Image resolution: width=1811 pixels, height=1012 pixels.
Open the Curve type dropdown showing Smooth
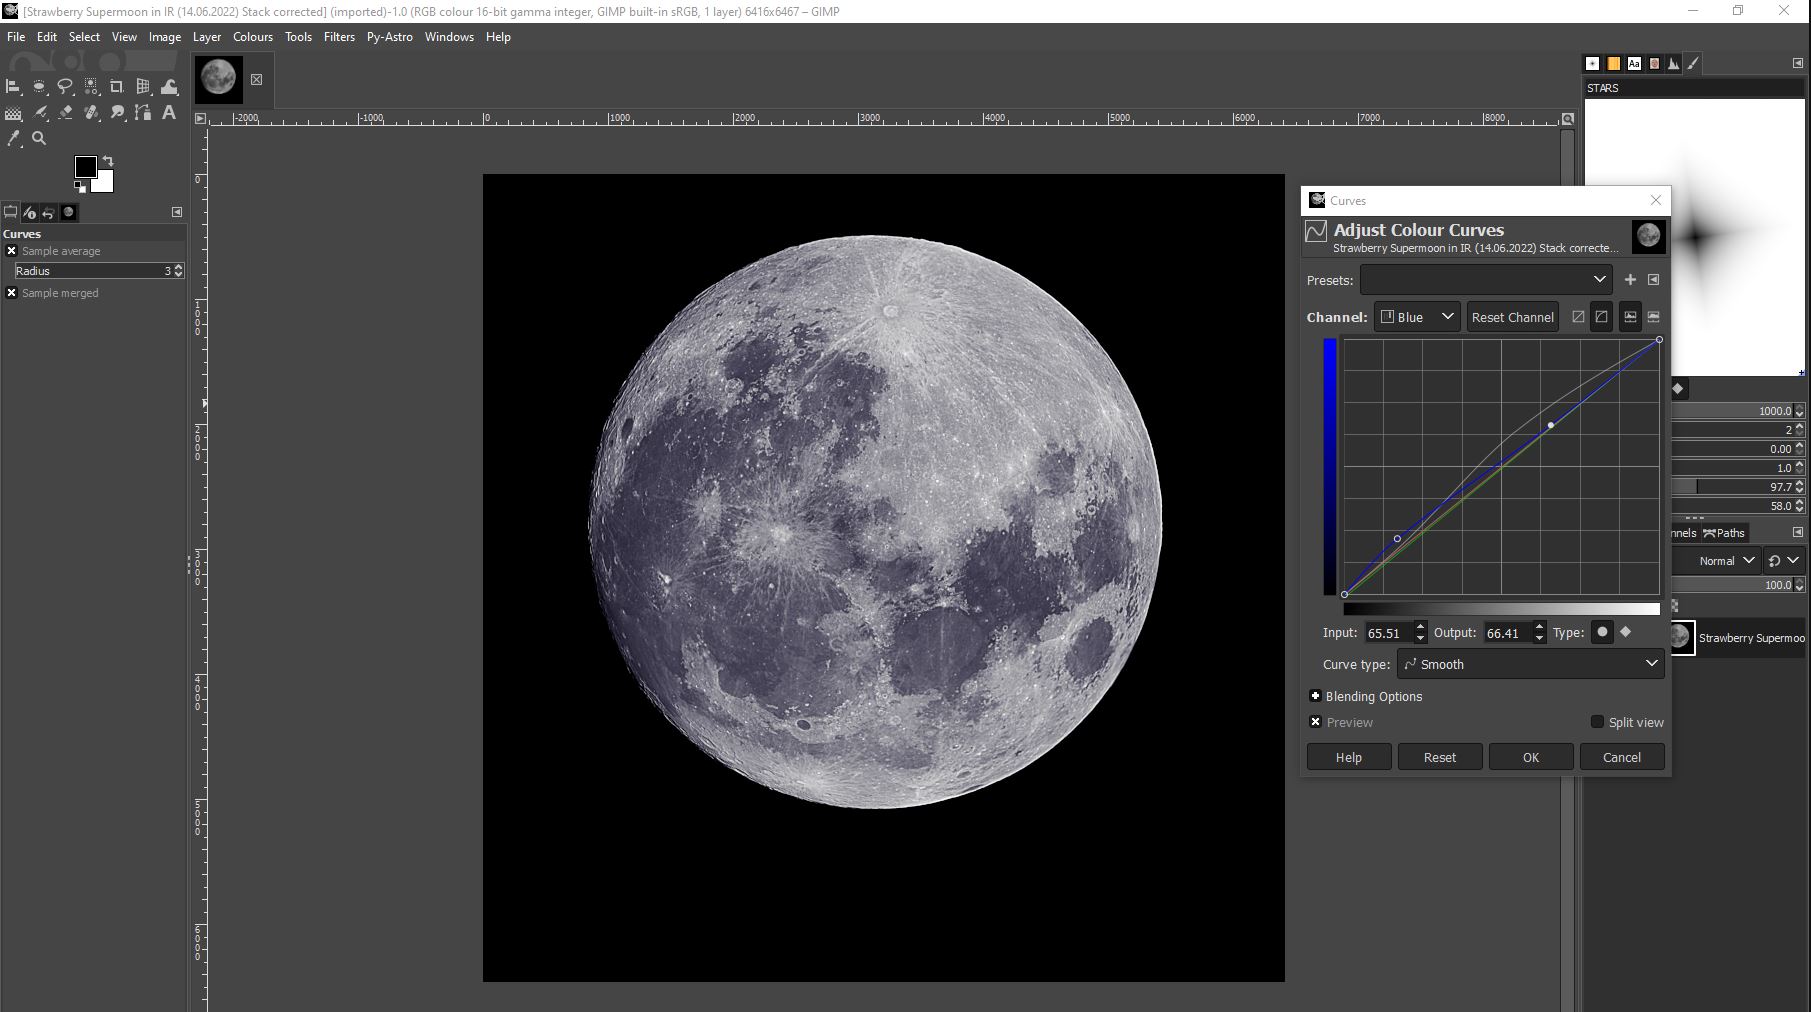coord(1530,664)
